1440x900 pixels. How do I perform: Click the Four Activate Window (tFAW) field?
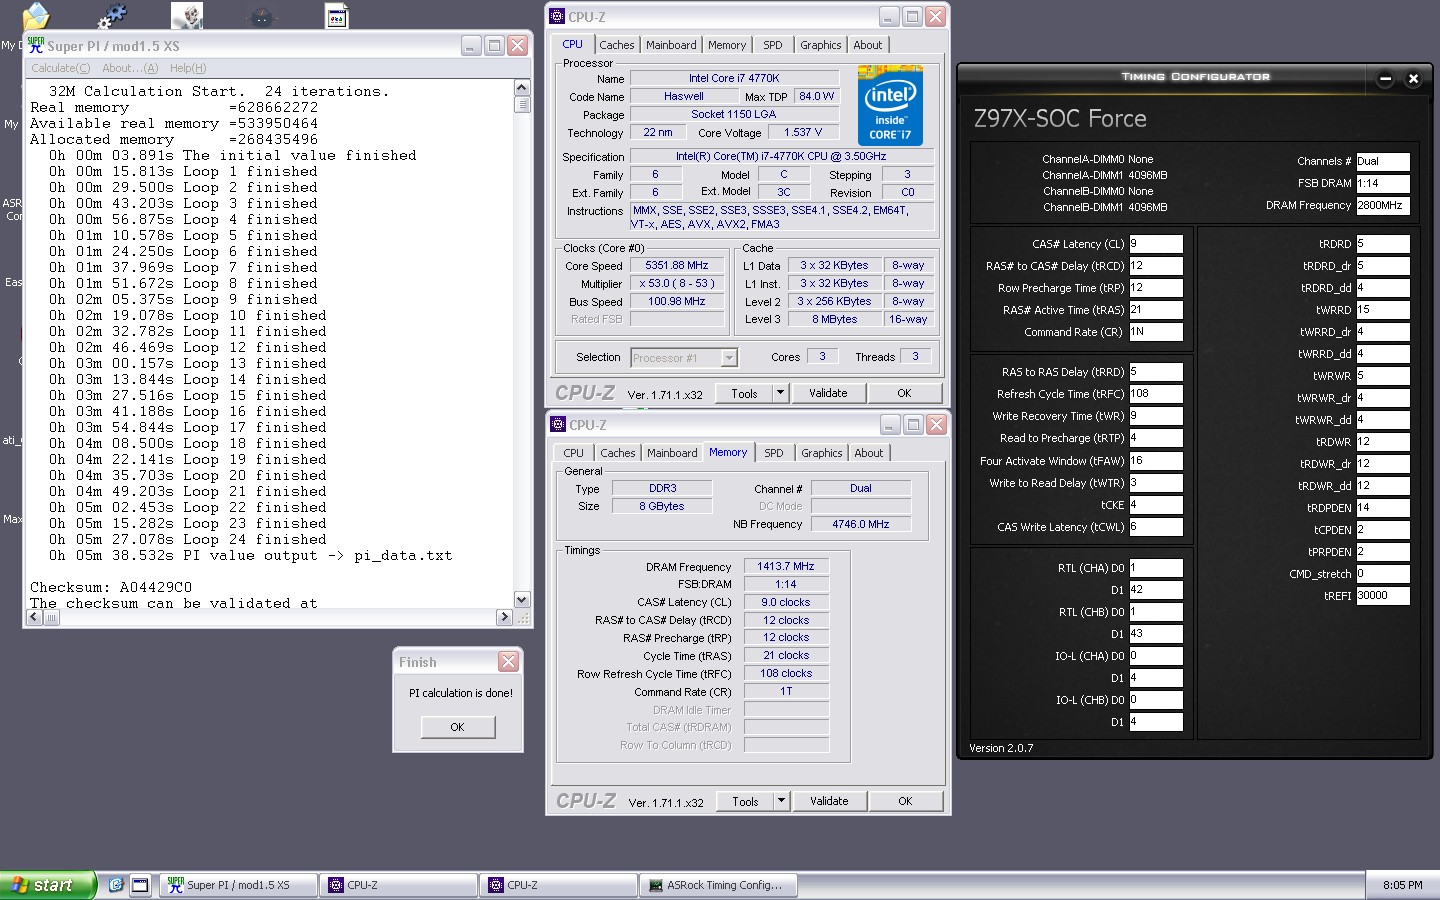click(x=1156, y=461)
